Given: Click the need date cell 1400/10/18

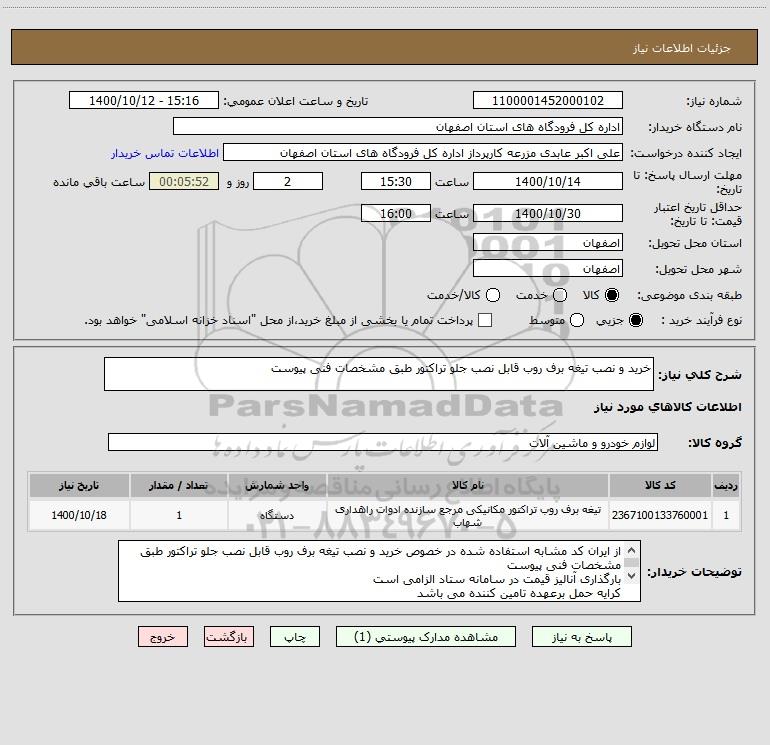Looking at the screenshot, I should point(79,515).
